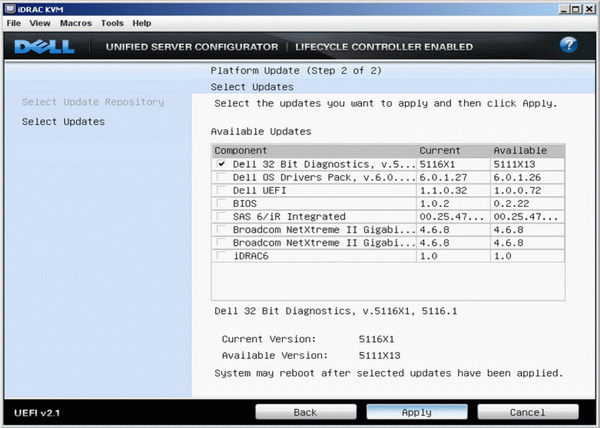Check the BIOS update checkbox
This screenshot has height=428, width=600.
tap(221, 203)
